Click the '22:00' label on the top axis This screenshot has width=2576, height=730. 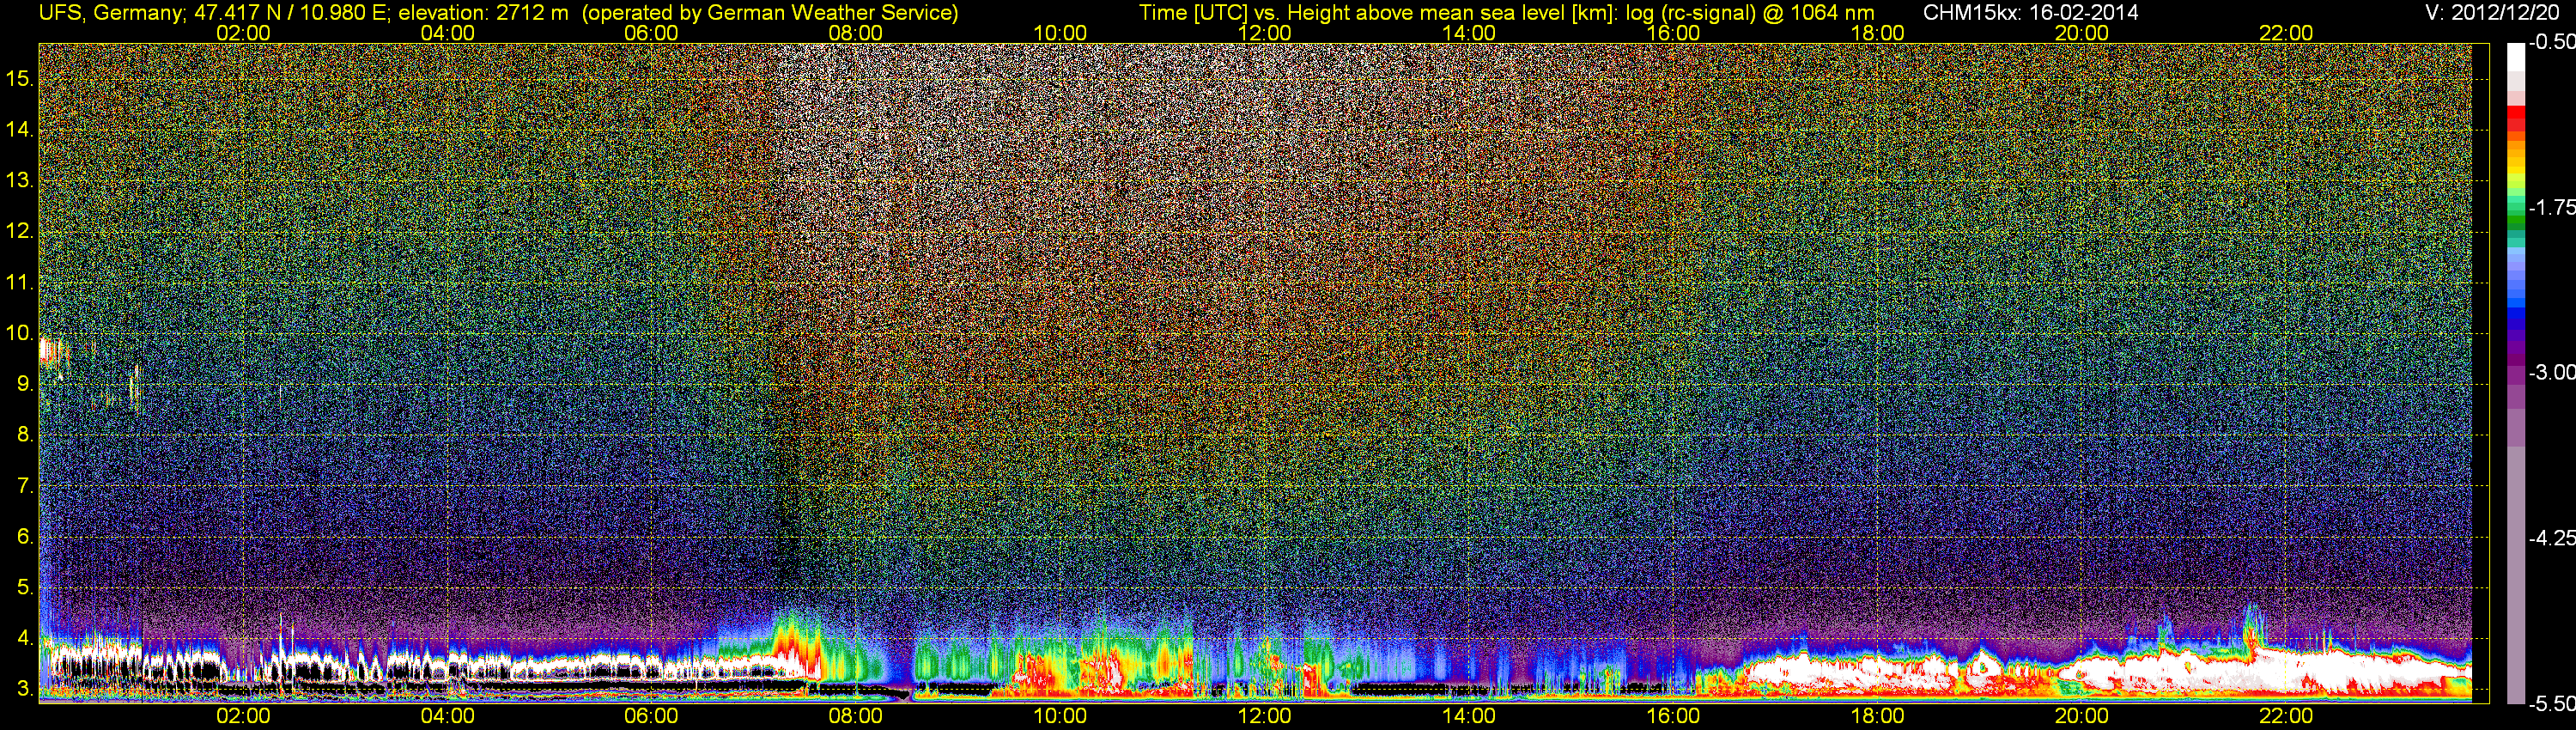[x=2286, y=33]
